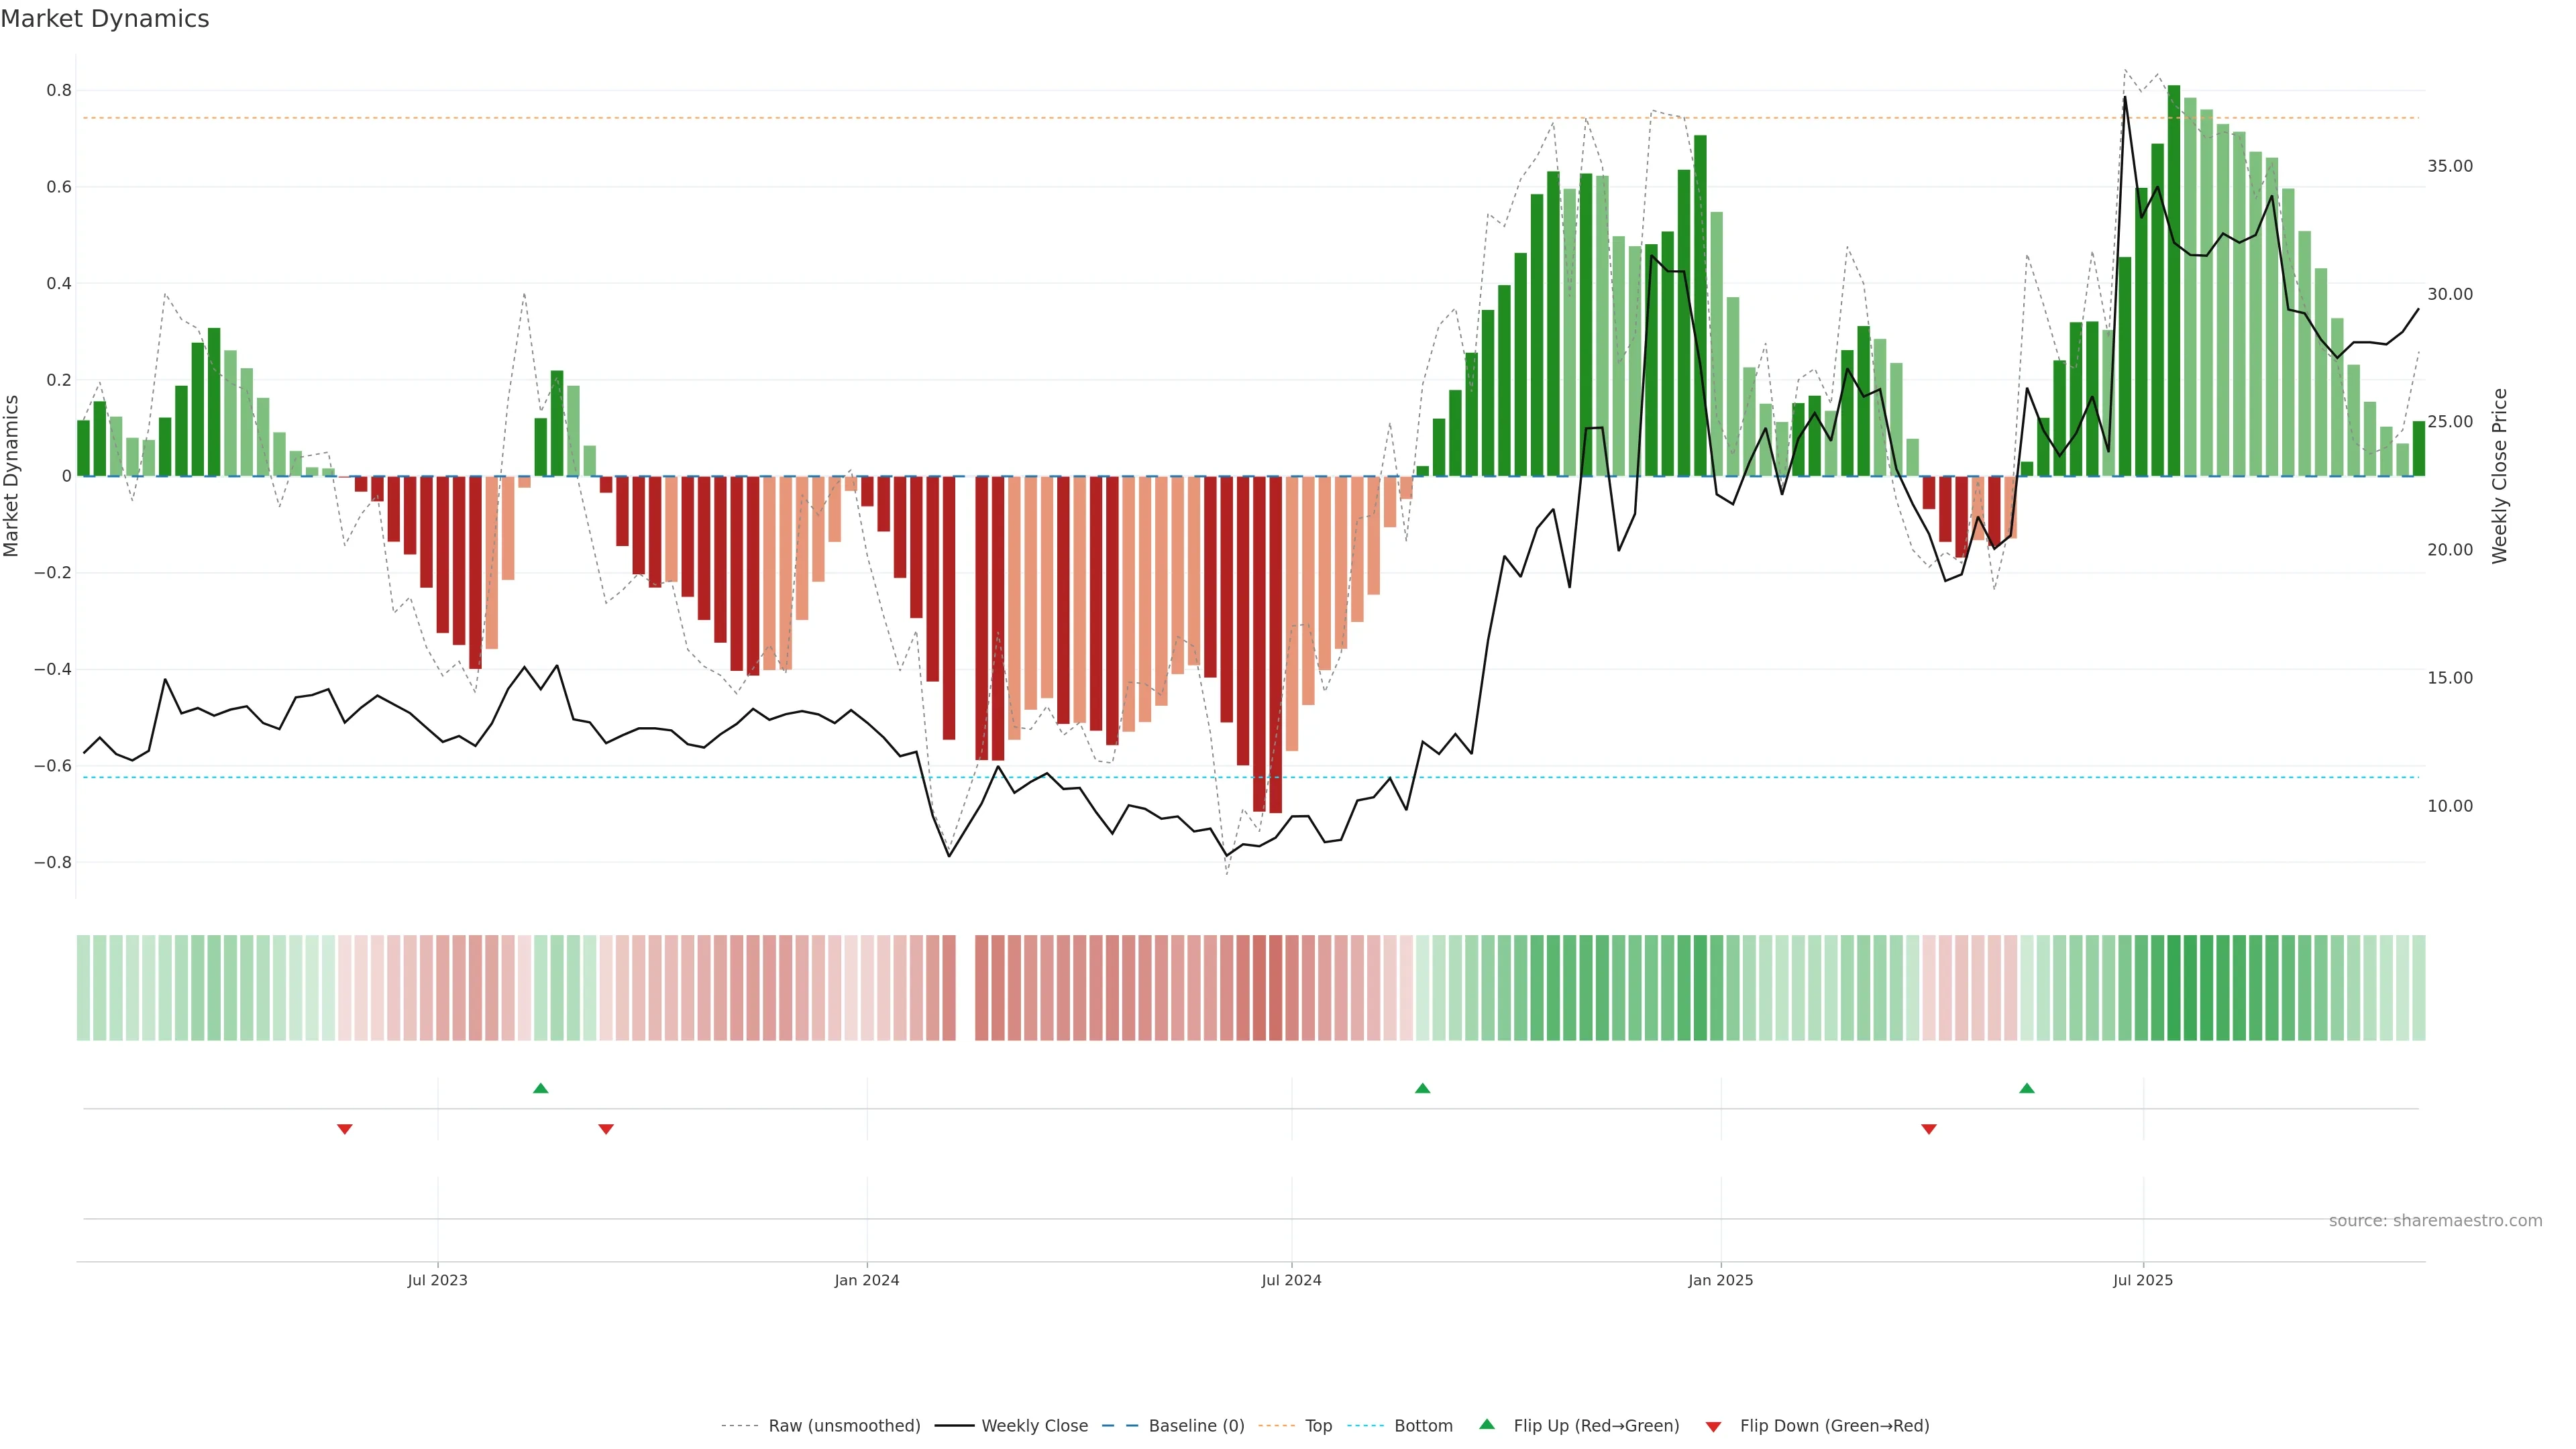Viewport: 2576px width, 1449px height.
Task: Click the Weekly Close Price axis title
Action: [x=2500, y=476]
